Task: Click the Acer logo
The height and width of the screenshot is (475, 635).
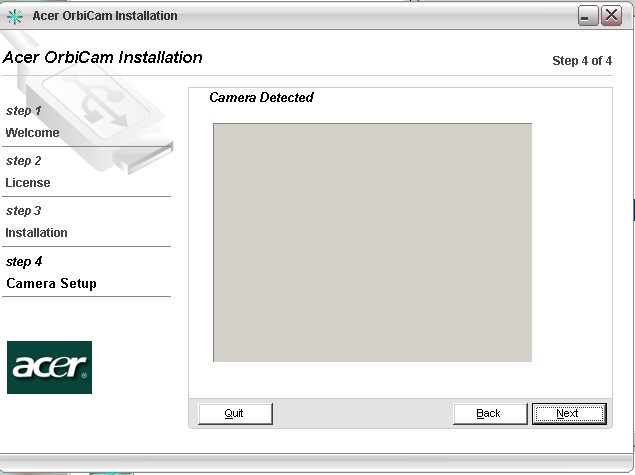Action: [x=49, y=367]
